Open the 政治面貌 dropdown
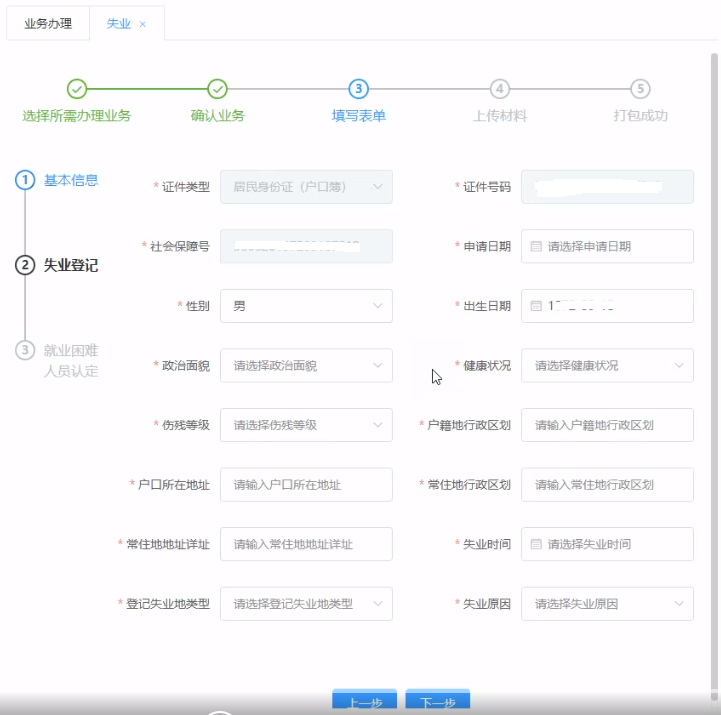The height and width of the screenshot is (715, 721). [306, 366]
